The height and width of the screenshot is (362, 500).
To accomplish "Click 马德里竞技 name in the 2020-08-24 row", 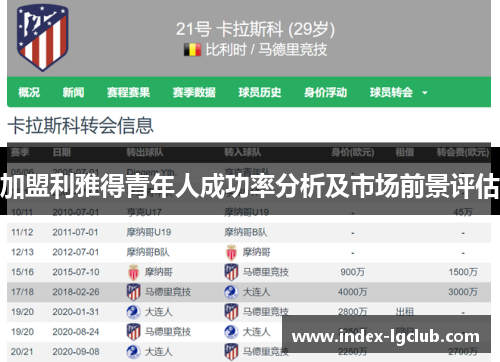I will click(168, 332).
